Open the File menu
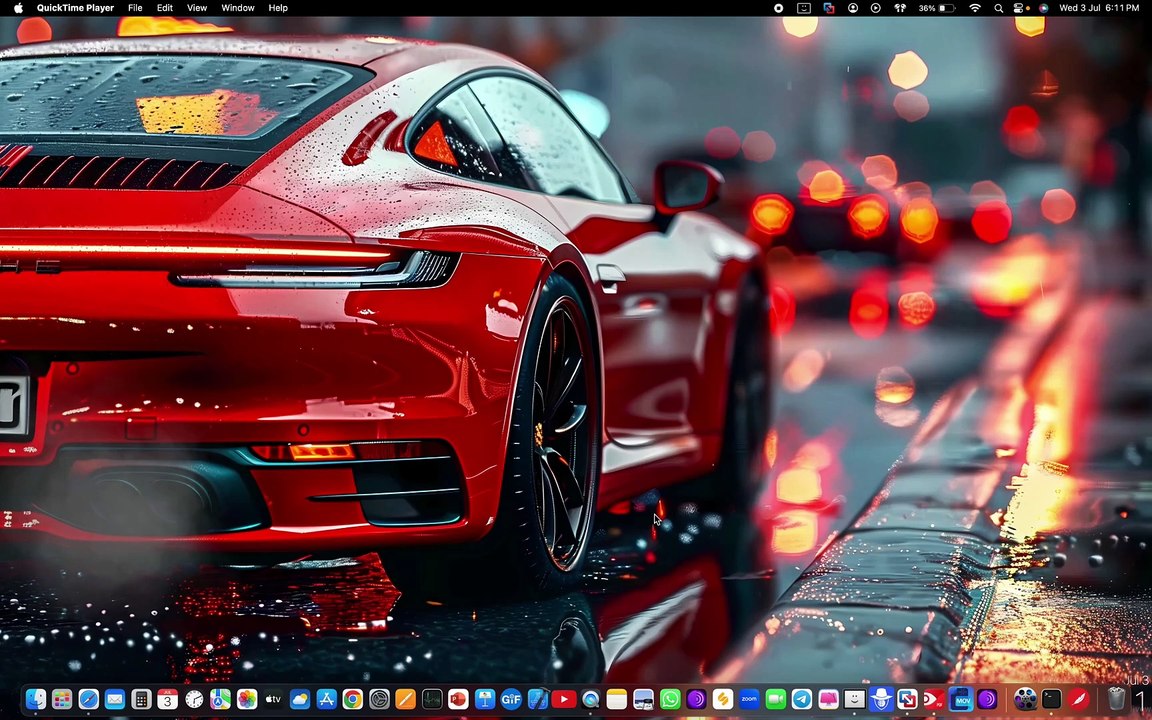 [135, 8]
